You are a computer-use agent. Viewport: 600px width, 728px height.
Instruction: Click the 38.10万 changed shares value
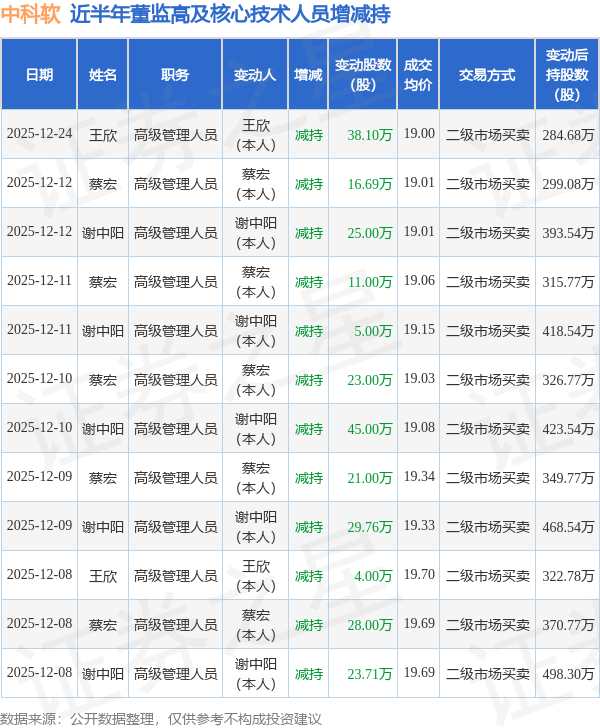click(x=370, y=135)
